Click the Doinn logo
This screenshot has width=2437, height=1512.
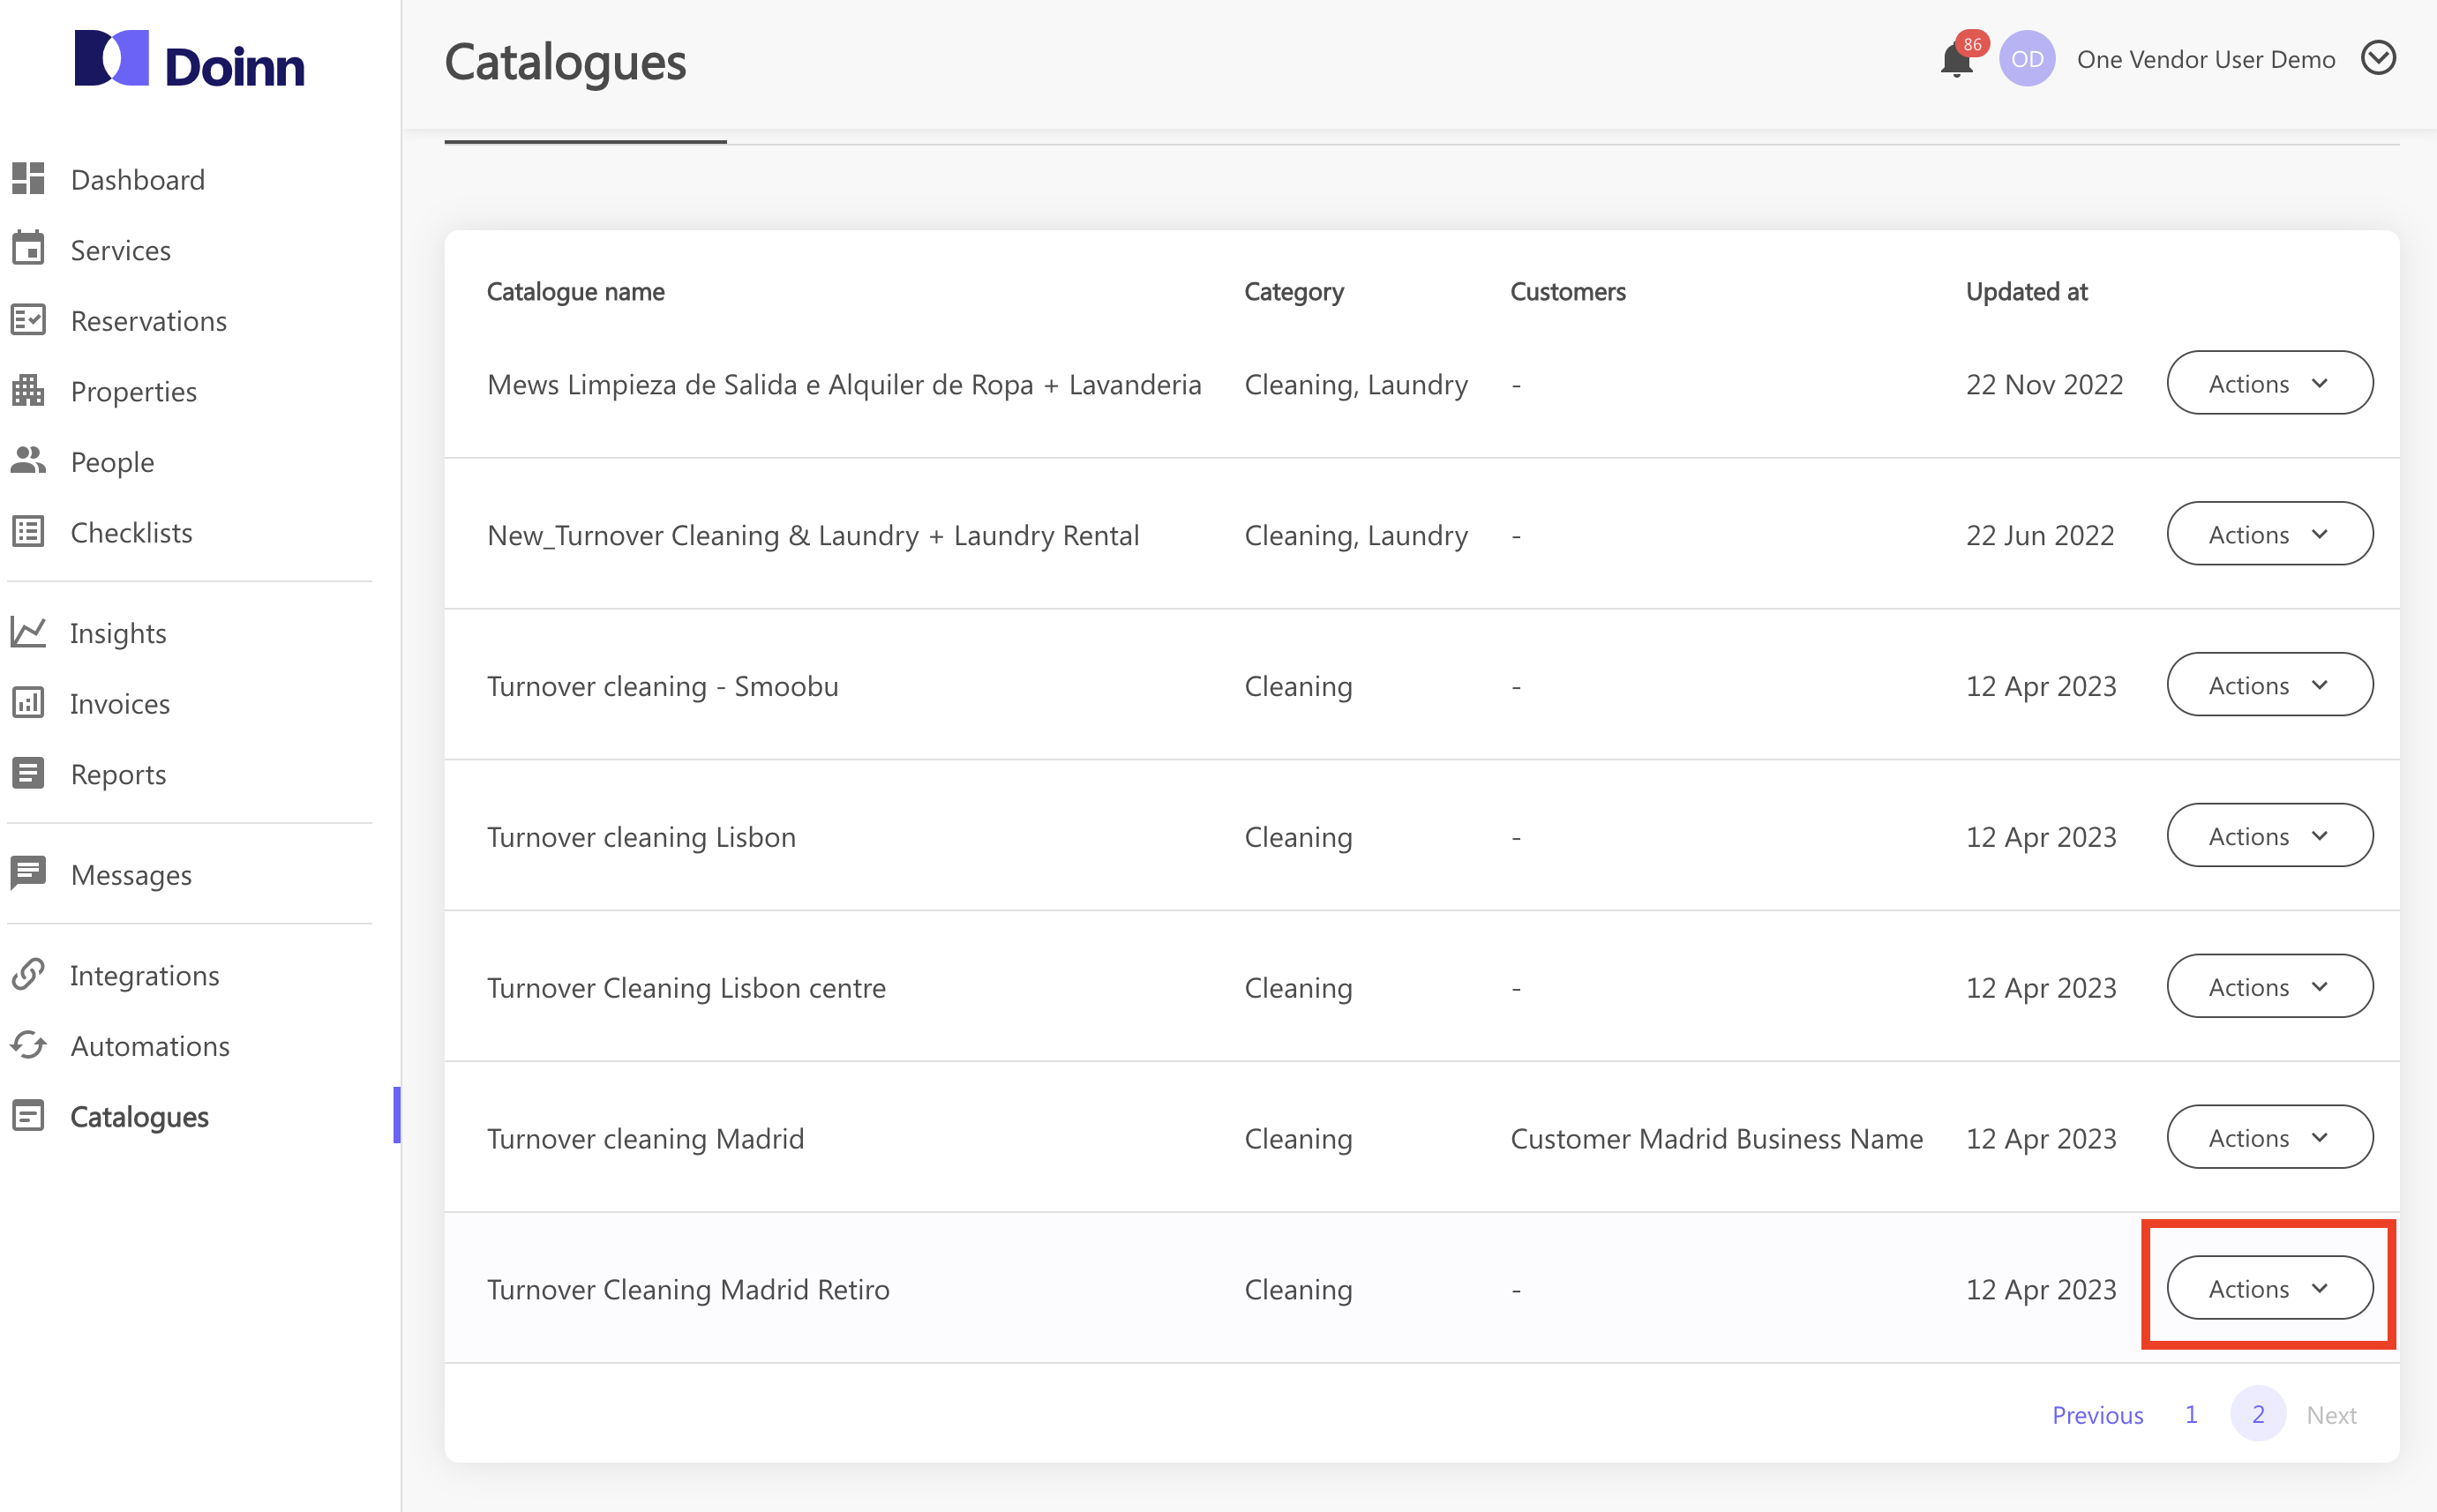click(x=190, y=60)
